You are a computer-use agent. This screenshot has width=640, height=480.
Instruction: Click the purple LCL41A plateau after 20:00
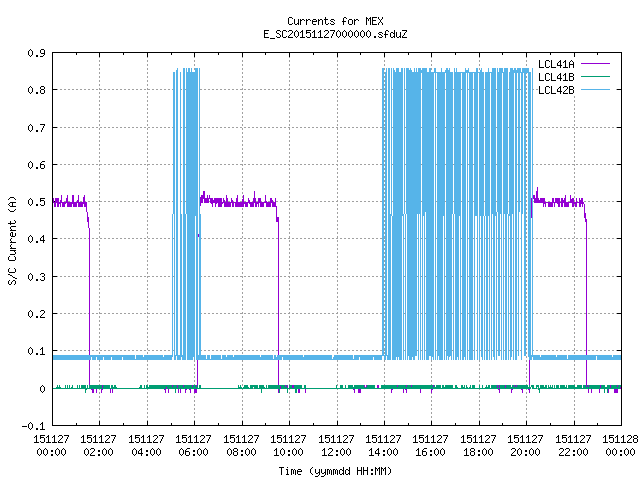pyautogui.click(x=558, y=202)
